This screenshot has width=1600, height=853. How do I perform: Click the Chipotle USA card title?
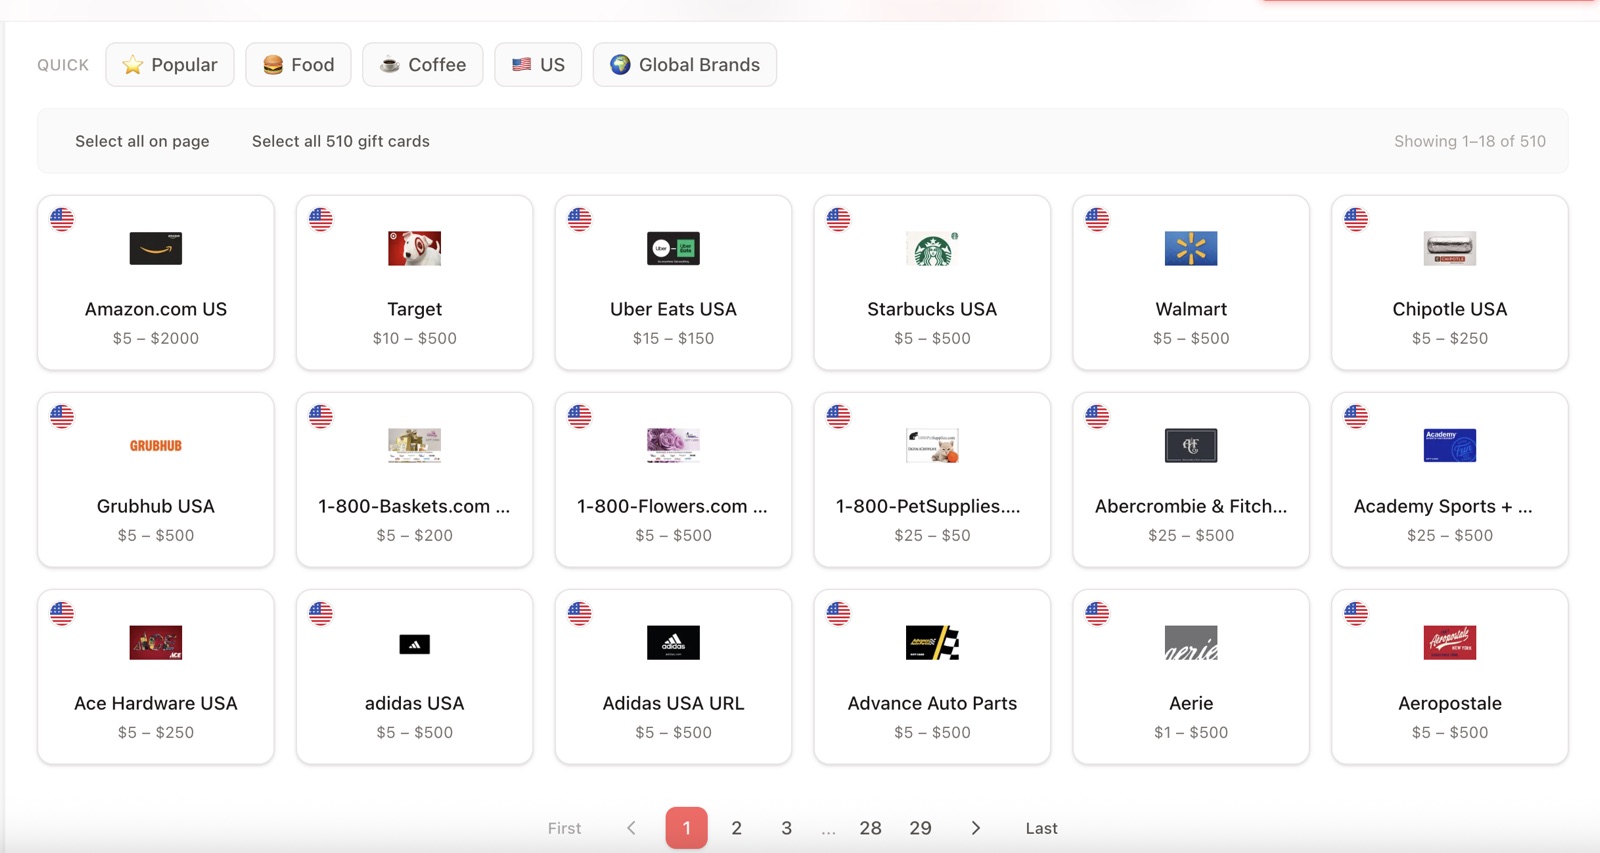click(1450, 309)
